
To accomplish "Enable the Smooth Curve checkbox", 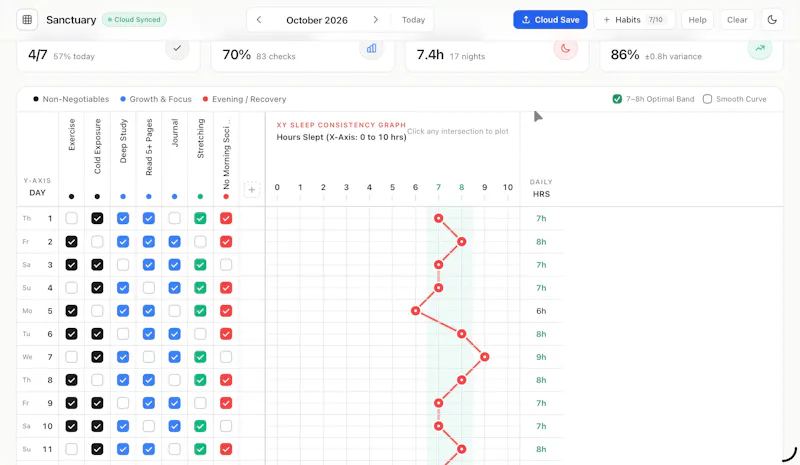I will click(x=707, y=99).
